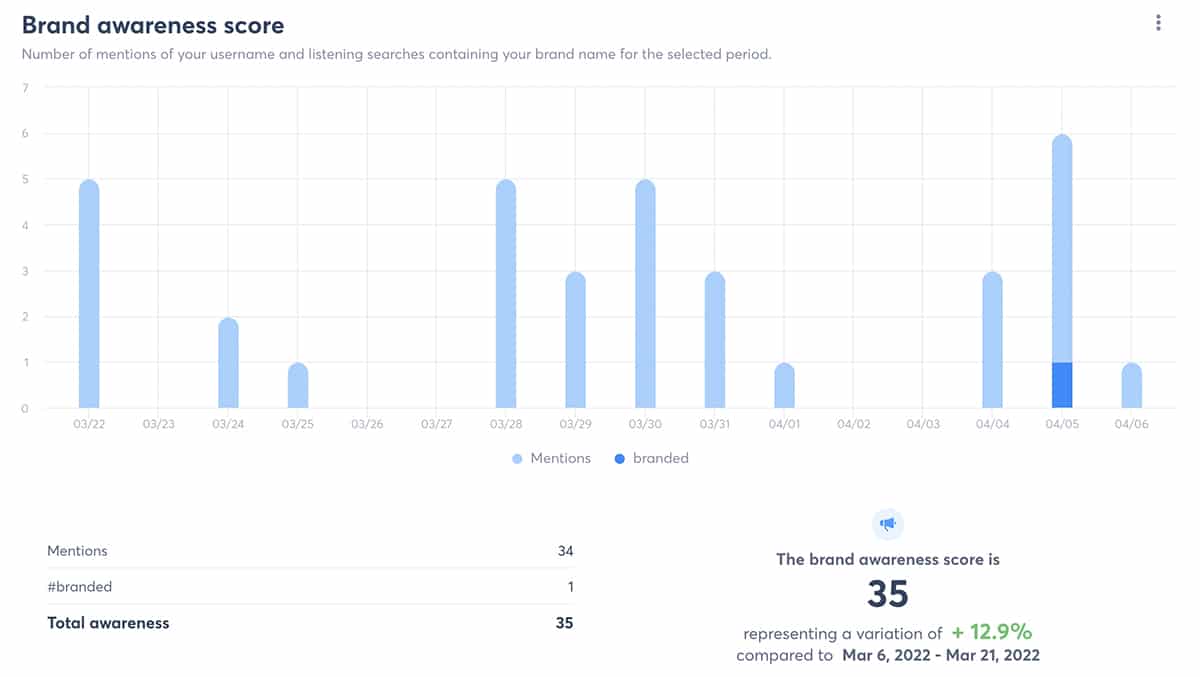The image size is (1200, 677).
Task: Click the Mentions row in summary table
Action: click(310, 551)
